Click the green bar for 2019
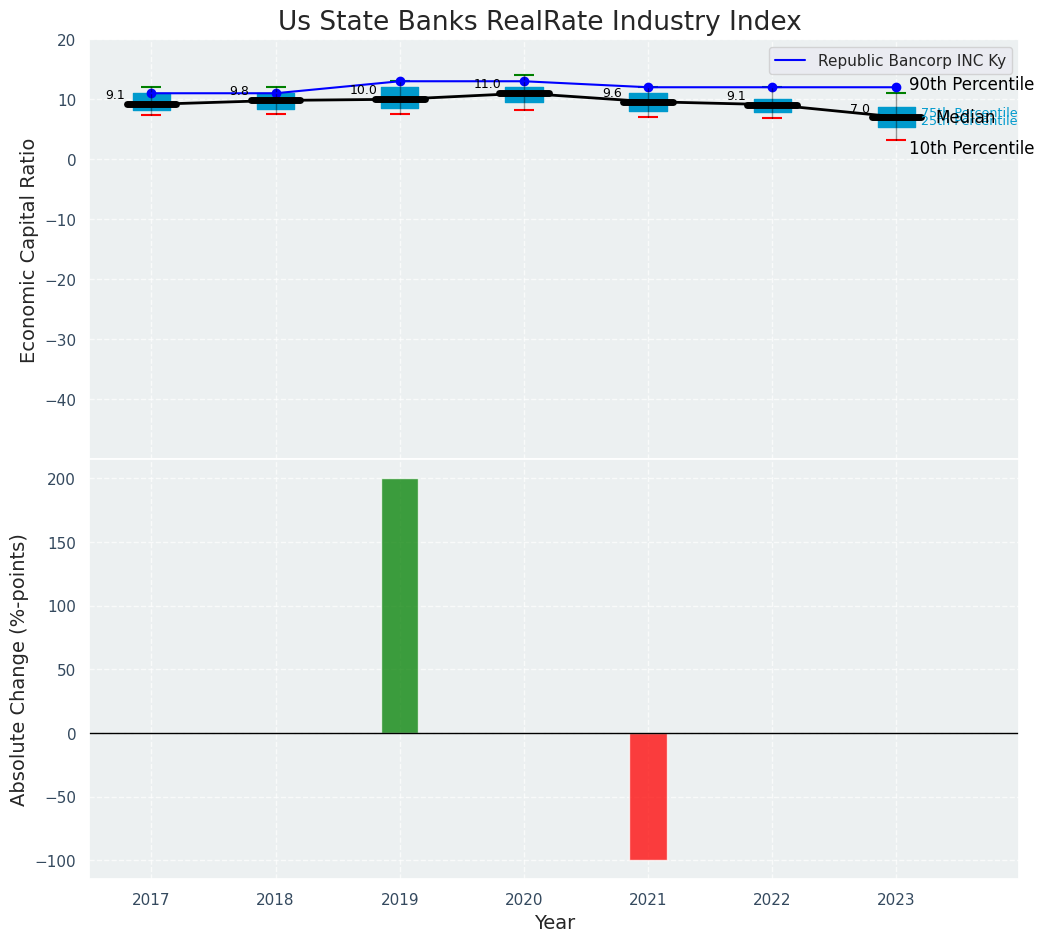This screenshot has width=1044, height=942. 399,606
